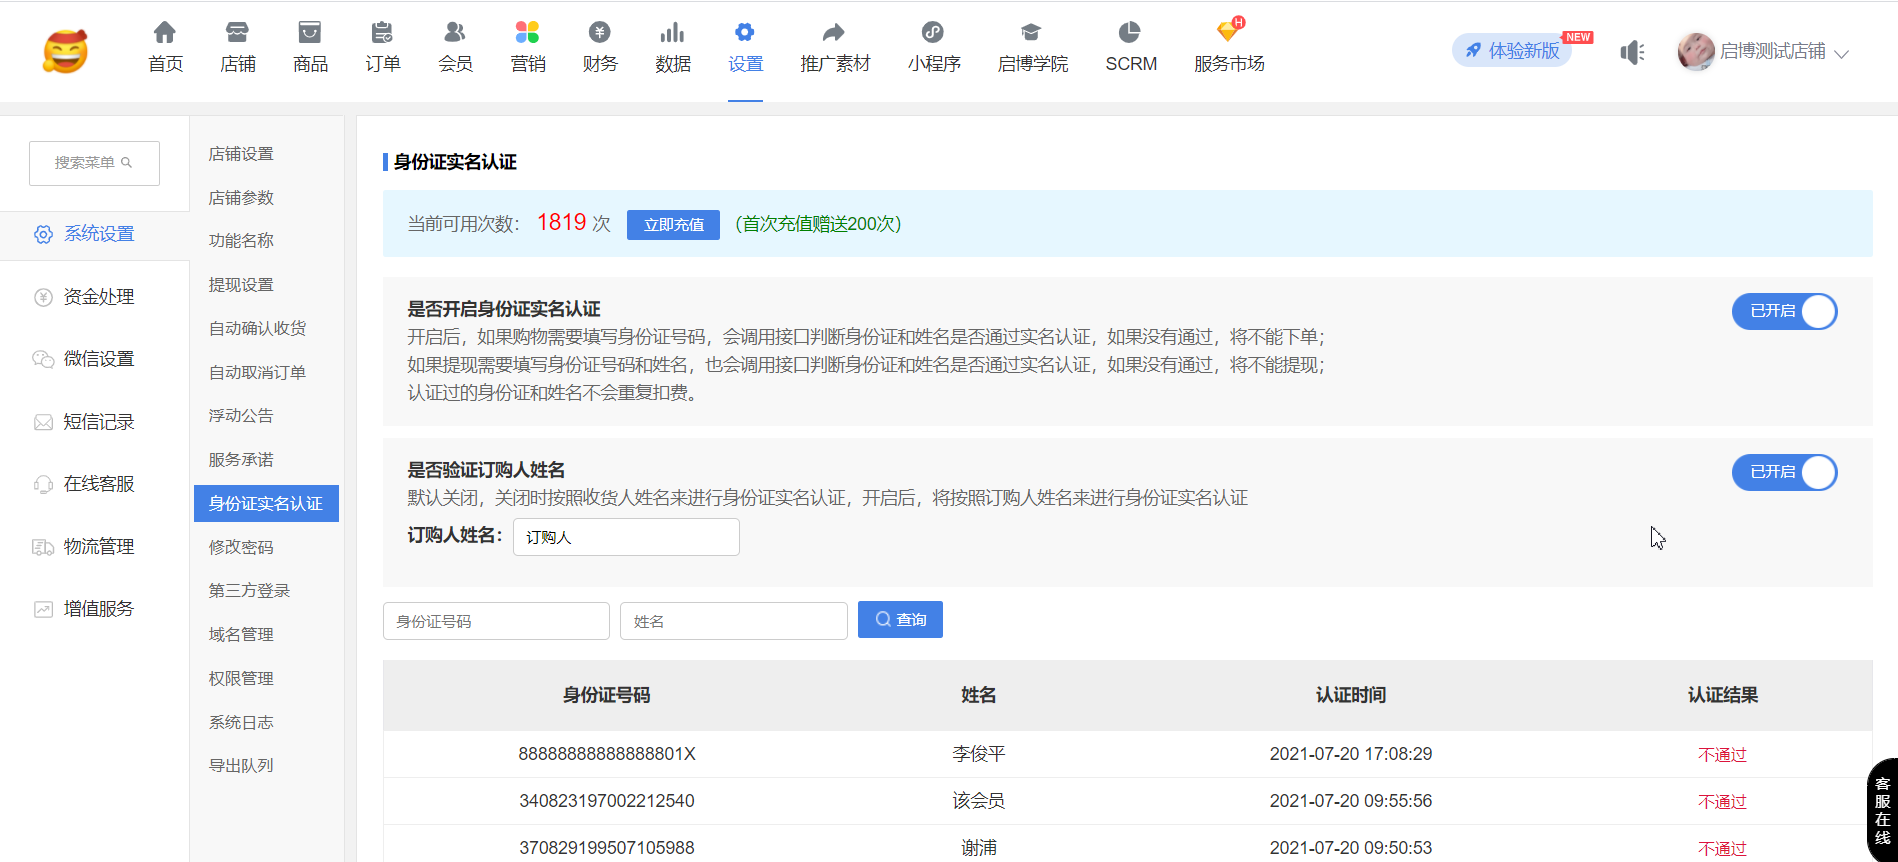Click the Mini Program (小程序) icon
The height and width of the screenshot is (862, 1898).
933,33
